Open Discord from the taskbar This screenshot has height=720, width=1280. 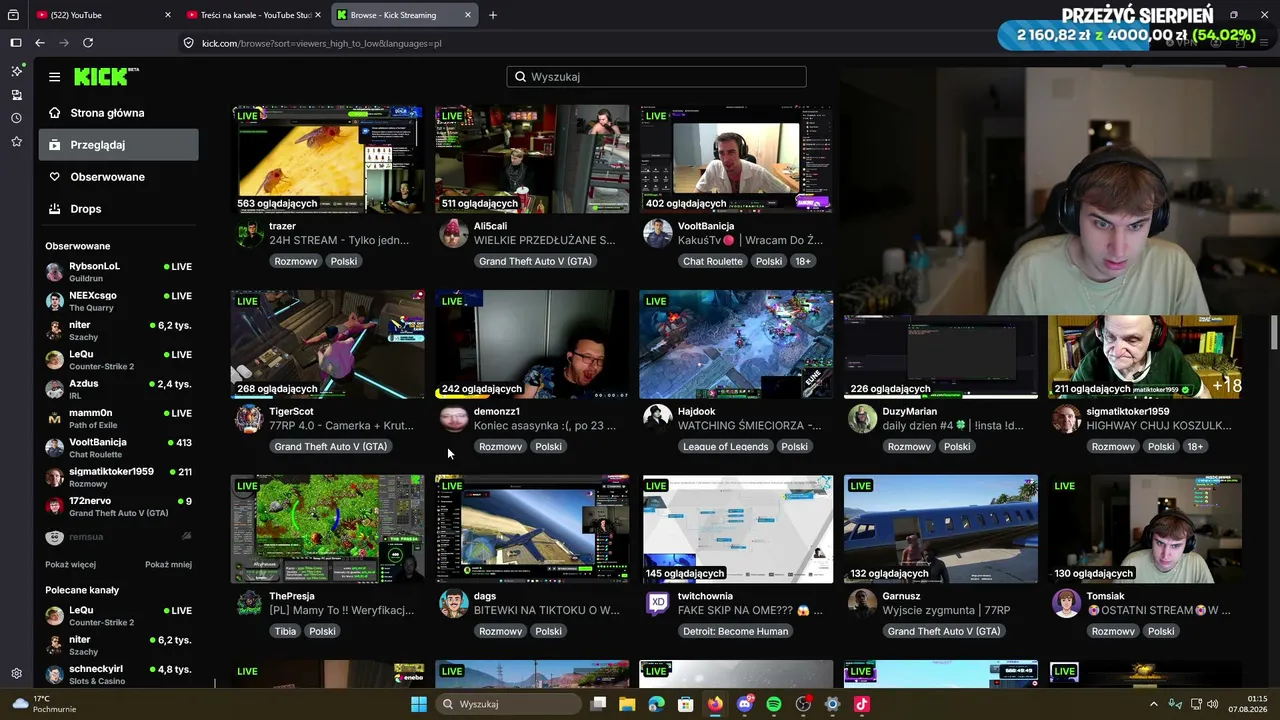(x=744, y=704)
